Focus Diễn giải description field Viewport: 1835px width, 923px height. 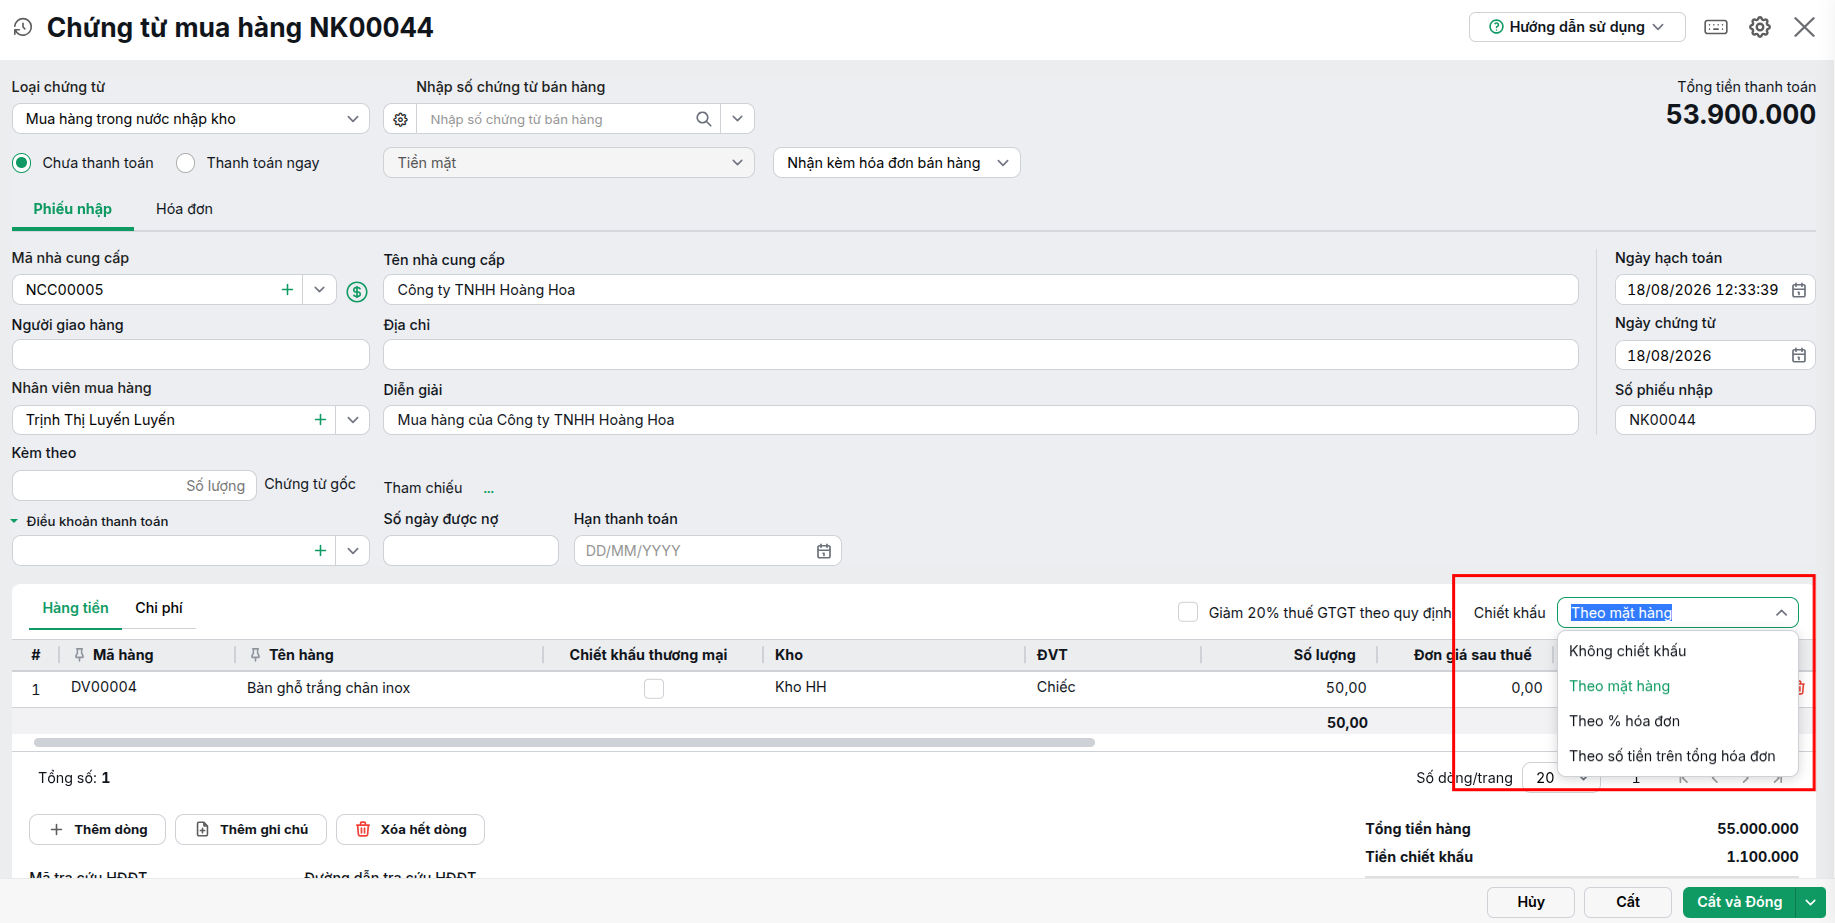tap(981, 420)
